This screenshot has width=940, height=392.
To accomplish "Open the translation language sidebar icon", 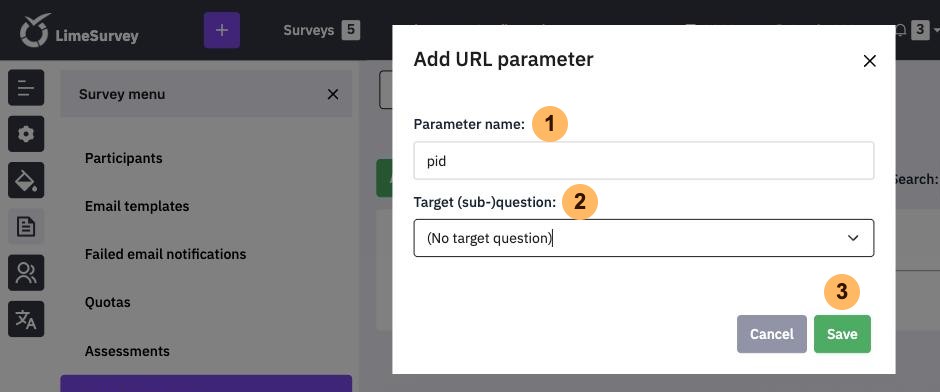I will [x=26, y=319].
